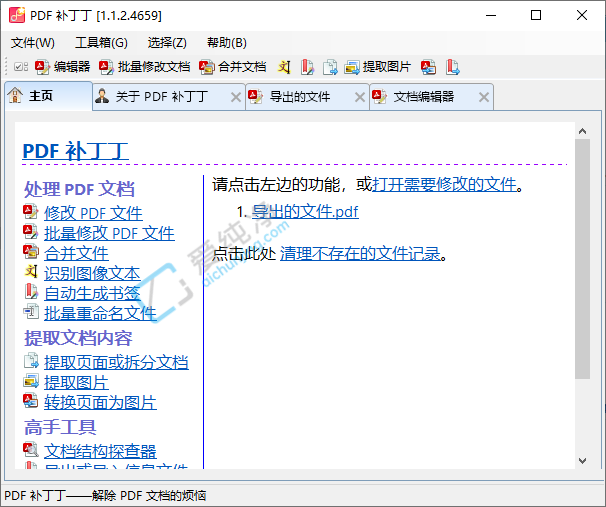Click the icon beside 自动生成书签
606x507 pixels.
[x=31, y=291]
